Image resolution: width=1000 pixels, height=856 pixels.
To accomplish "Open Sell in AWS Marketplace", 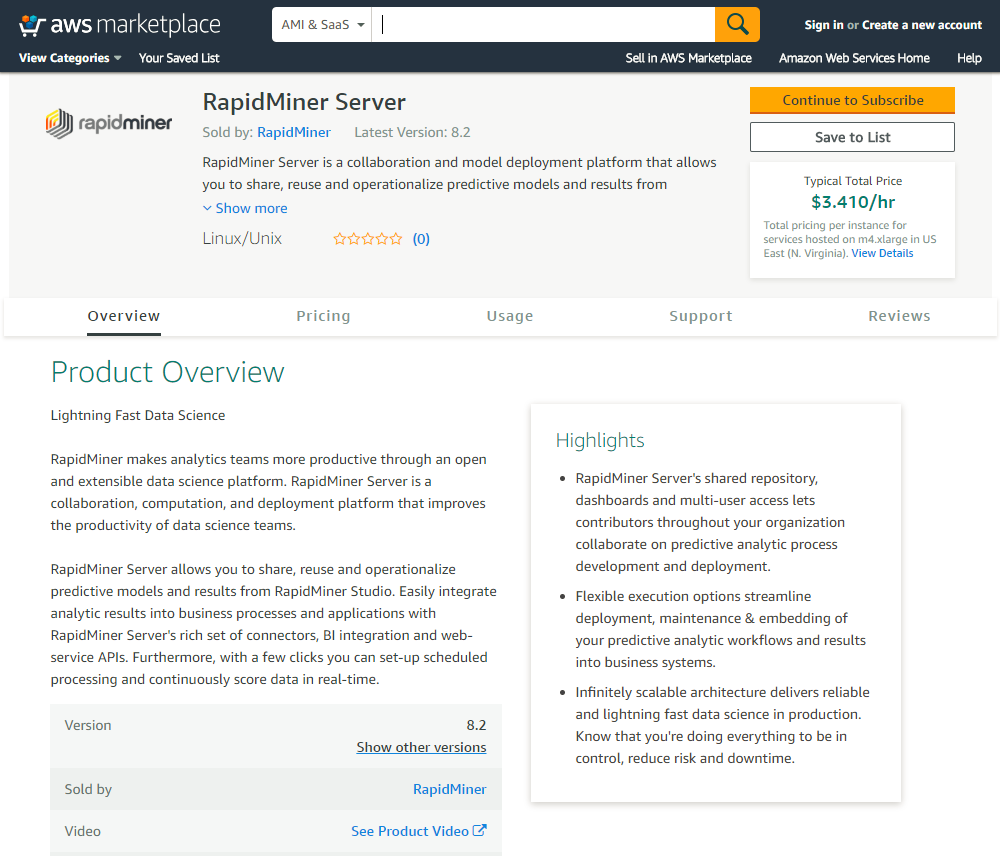I will coord(688,58).
